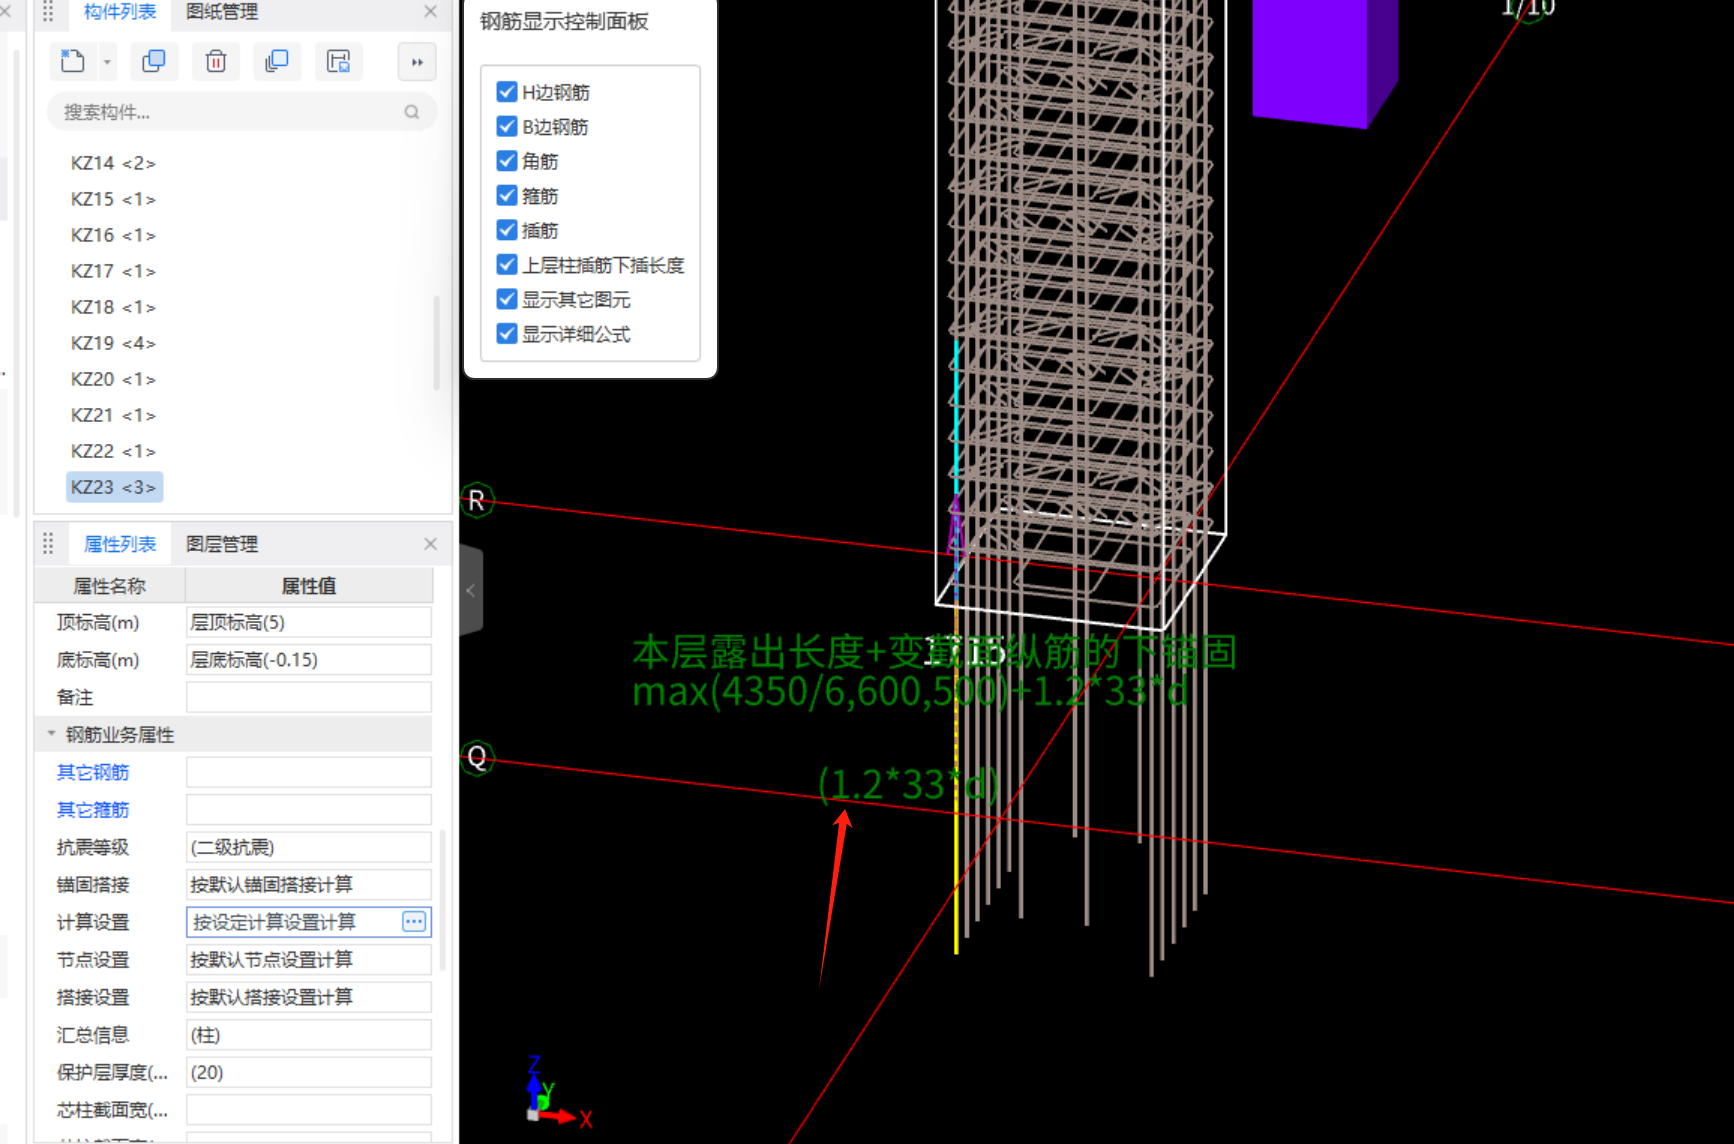Collapse the left side panel handle
The width and height of the screenshot is (1734, 1144).
[x=471, y=590]
